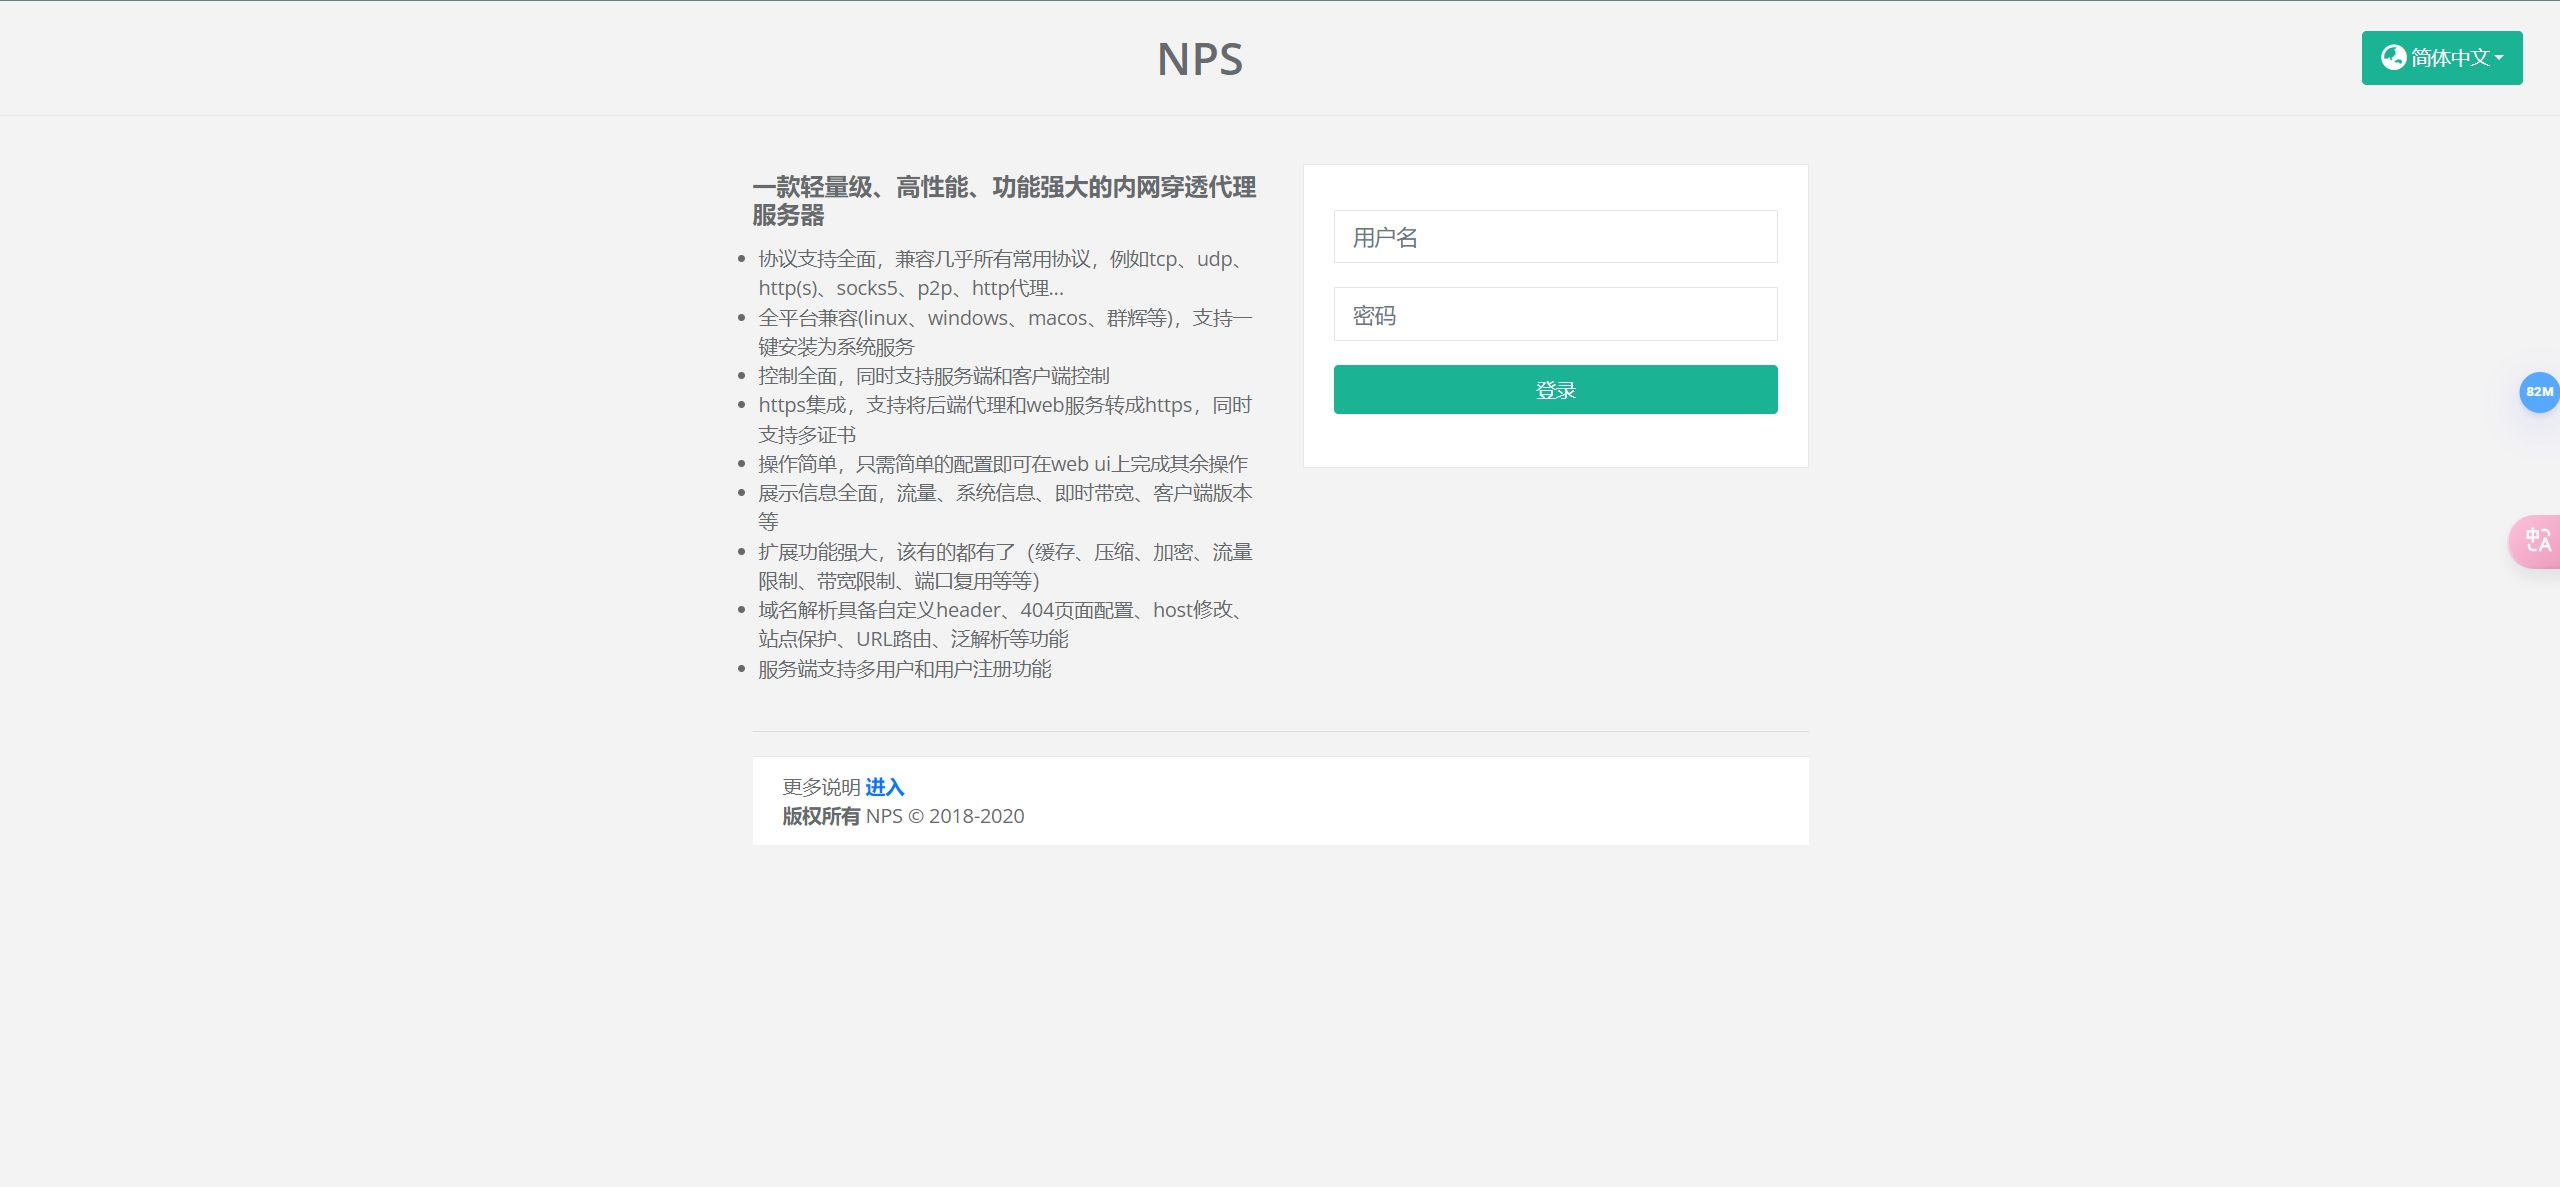Click the blue 82M floating badge
Screen dimensions: 2560x1187
(2538, 392)
